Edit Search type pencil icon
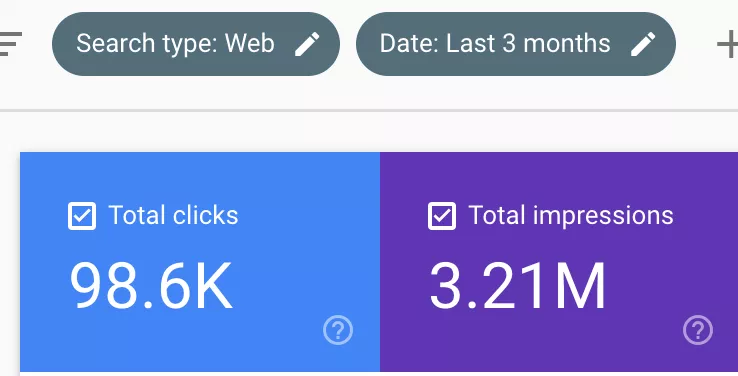This screenshot has height=376, width=738. click(307, 44)
